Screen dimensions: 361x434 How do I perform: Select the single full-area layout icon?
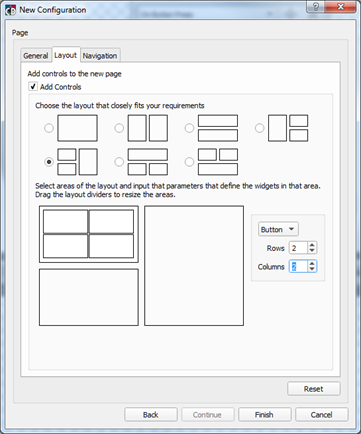click(x=77, y=128)
